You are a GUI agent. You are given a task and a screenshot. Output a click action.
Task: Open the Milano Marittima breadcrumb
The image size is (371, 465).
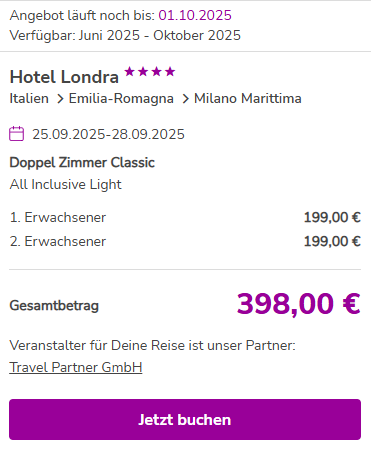pyautogui.click(x=248, y=99)
